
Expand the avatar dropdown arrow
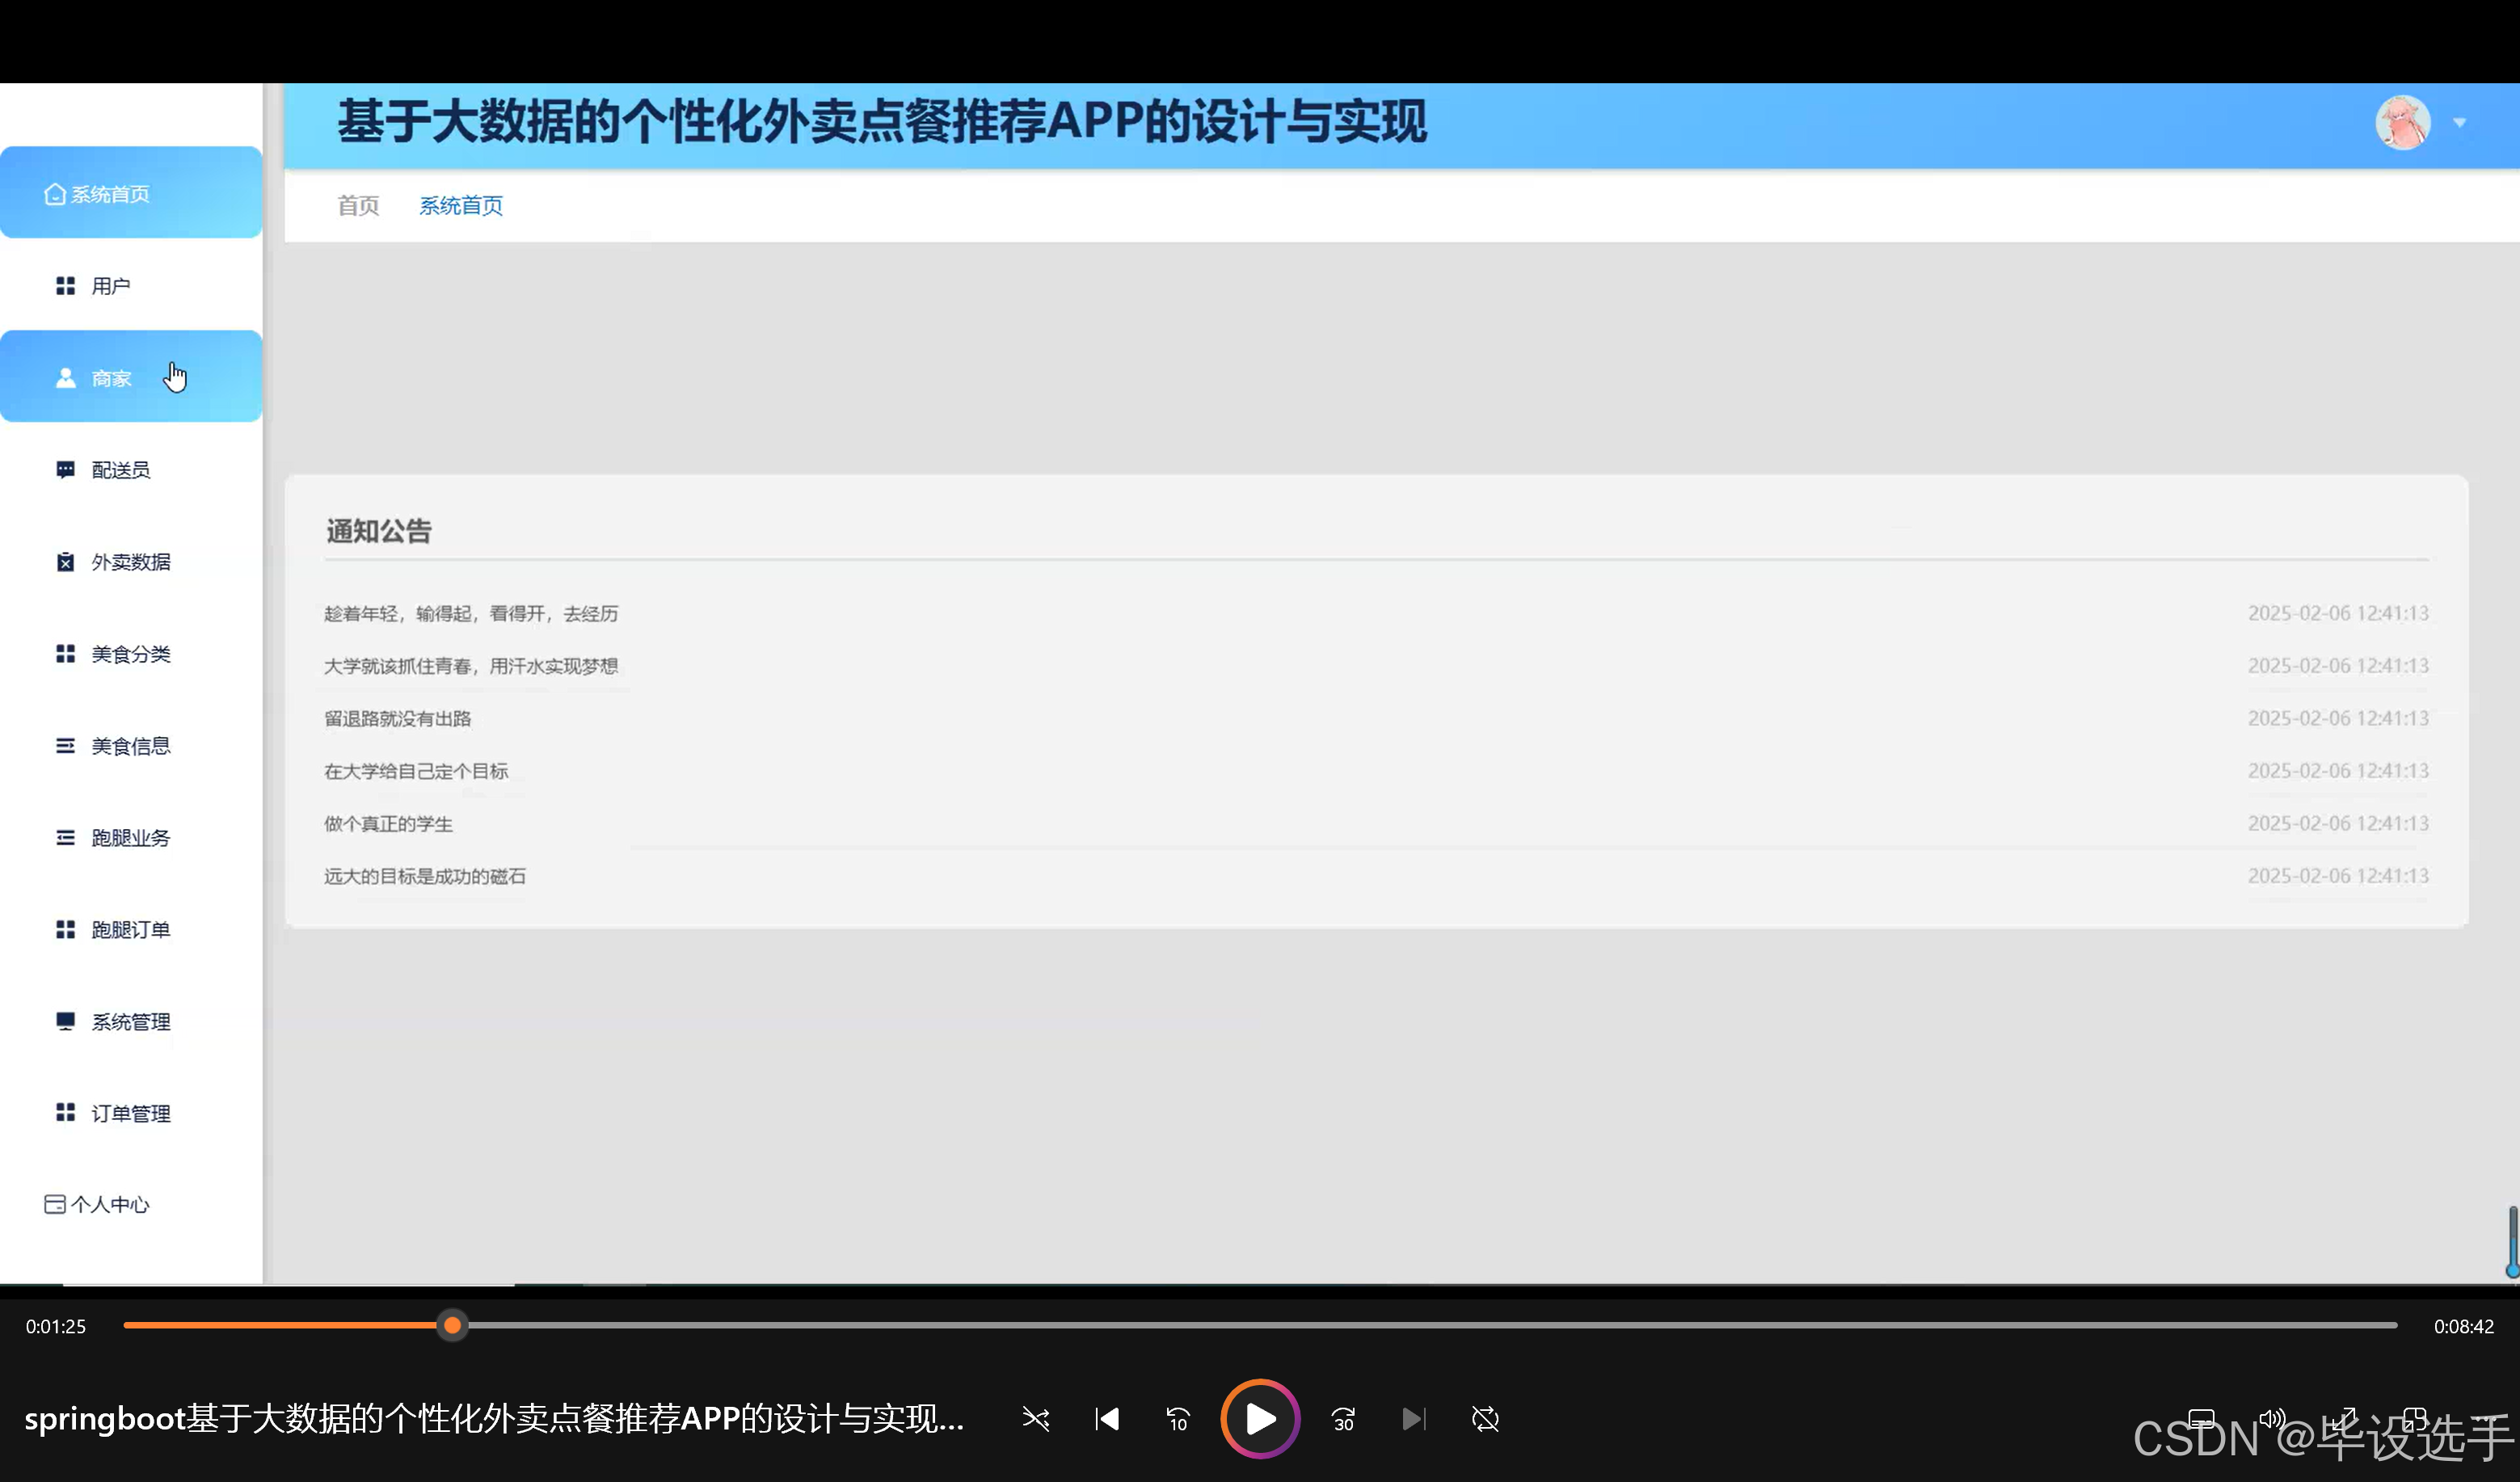pyautogui.click(x=2459, y=123)
